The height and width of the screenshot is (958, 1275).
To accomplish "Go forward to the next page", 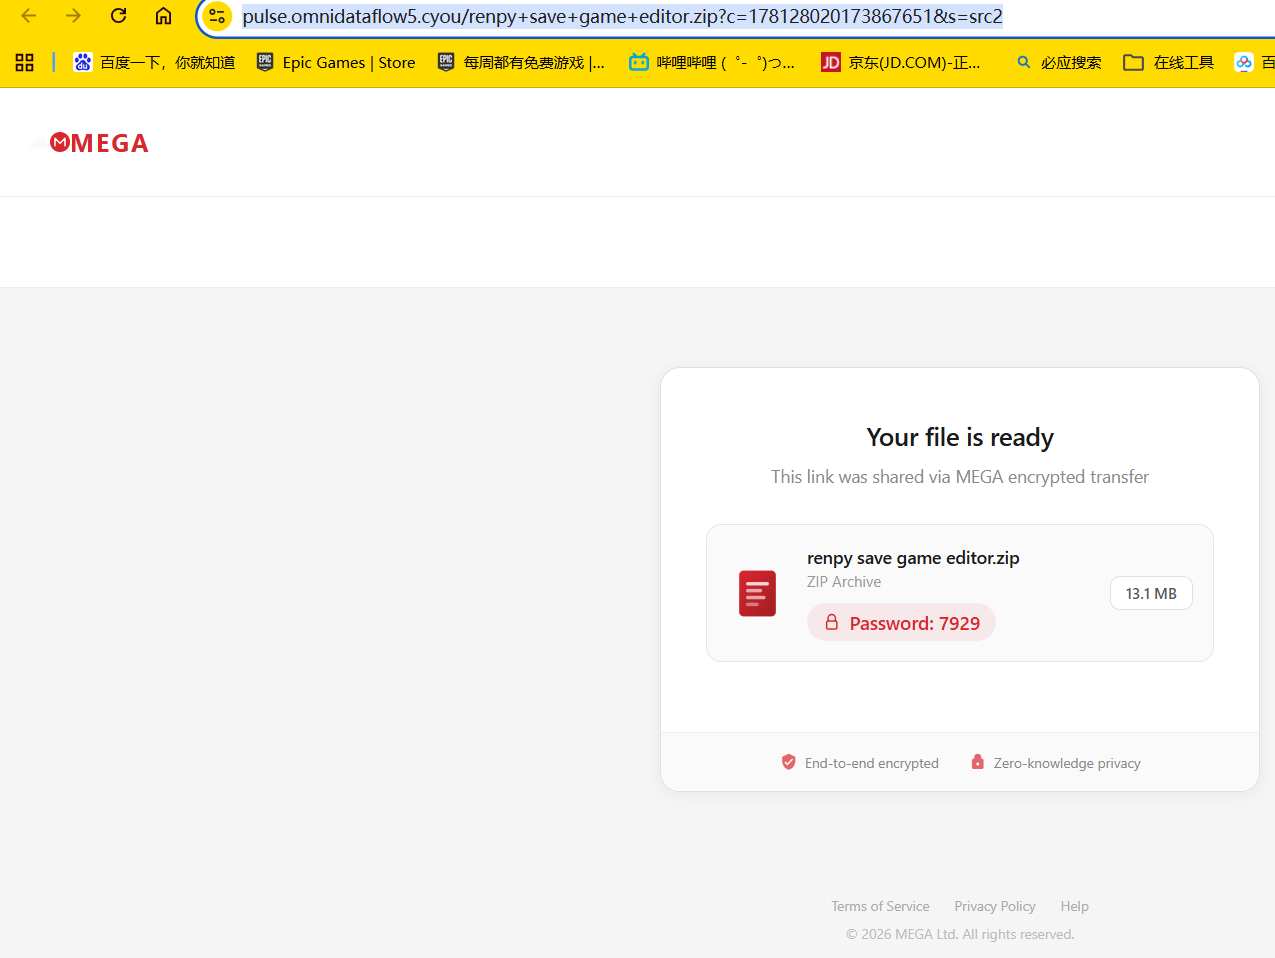I will [73, 16].
